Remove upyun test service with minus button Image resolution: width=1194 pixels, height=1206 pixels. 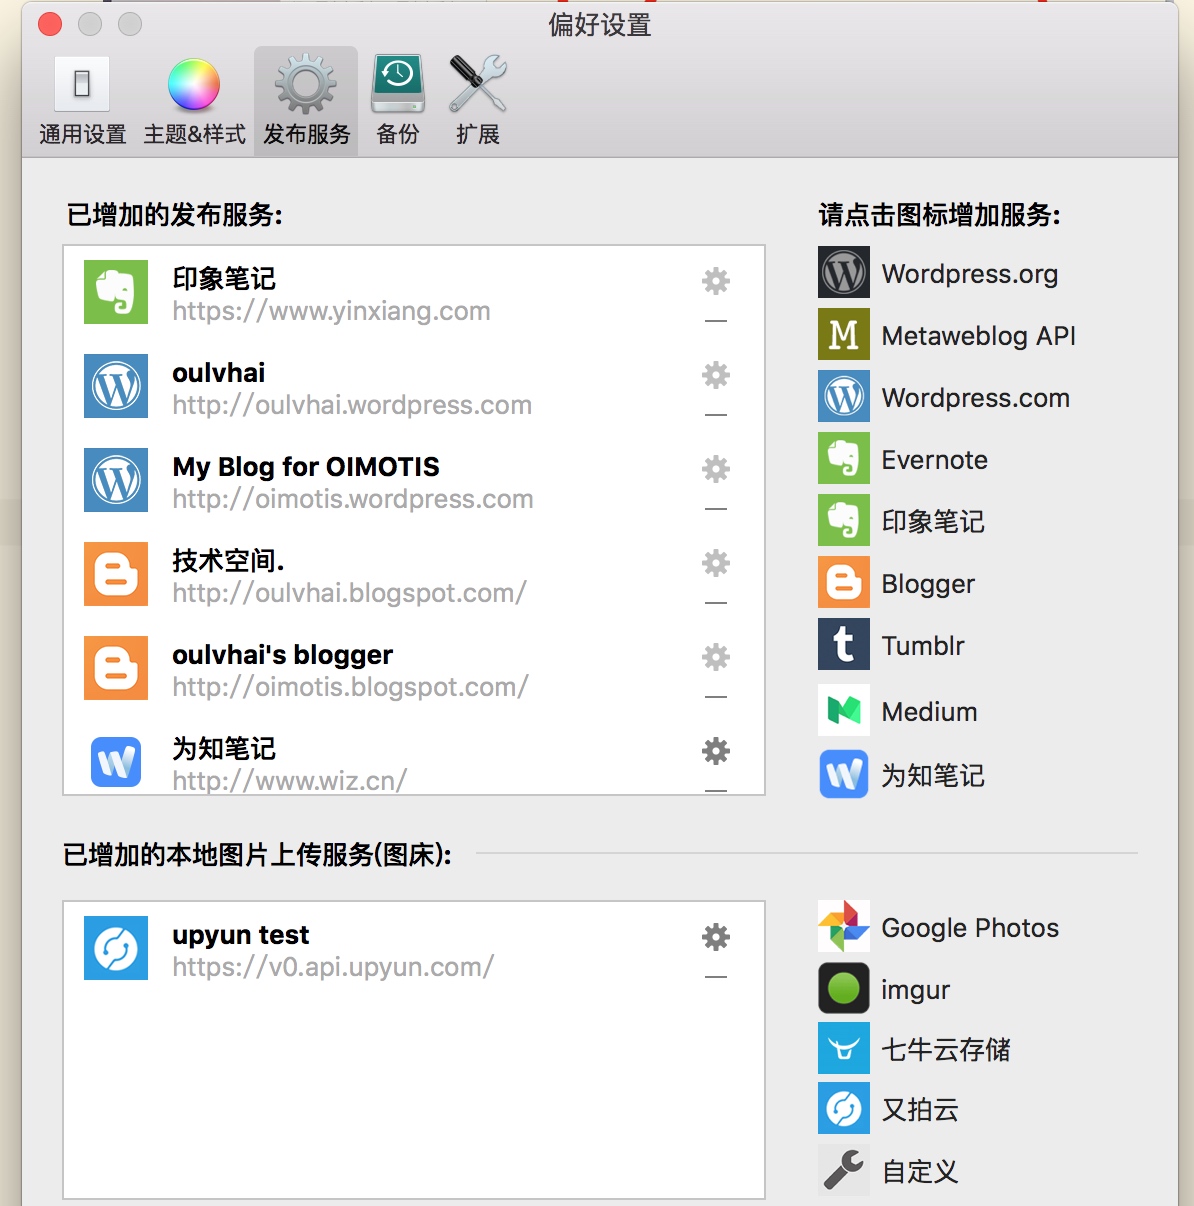click(716, 977)
